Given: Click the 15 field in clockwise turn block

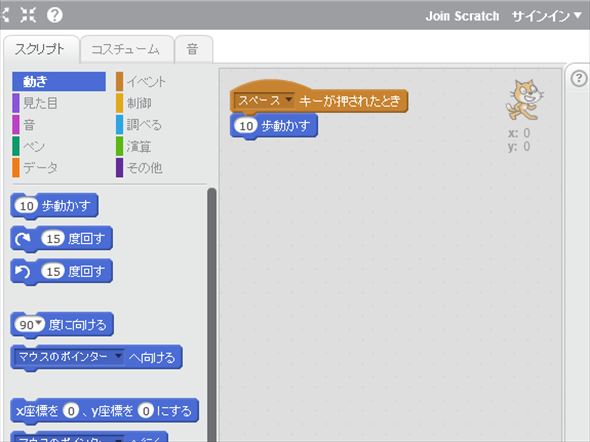Looking at the screenshot, I should coord(53,238).
